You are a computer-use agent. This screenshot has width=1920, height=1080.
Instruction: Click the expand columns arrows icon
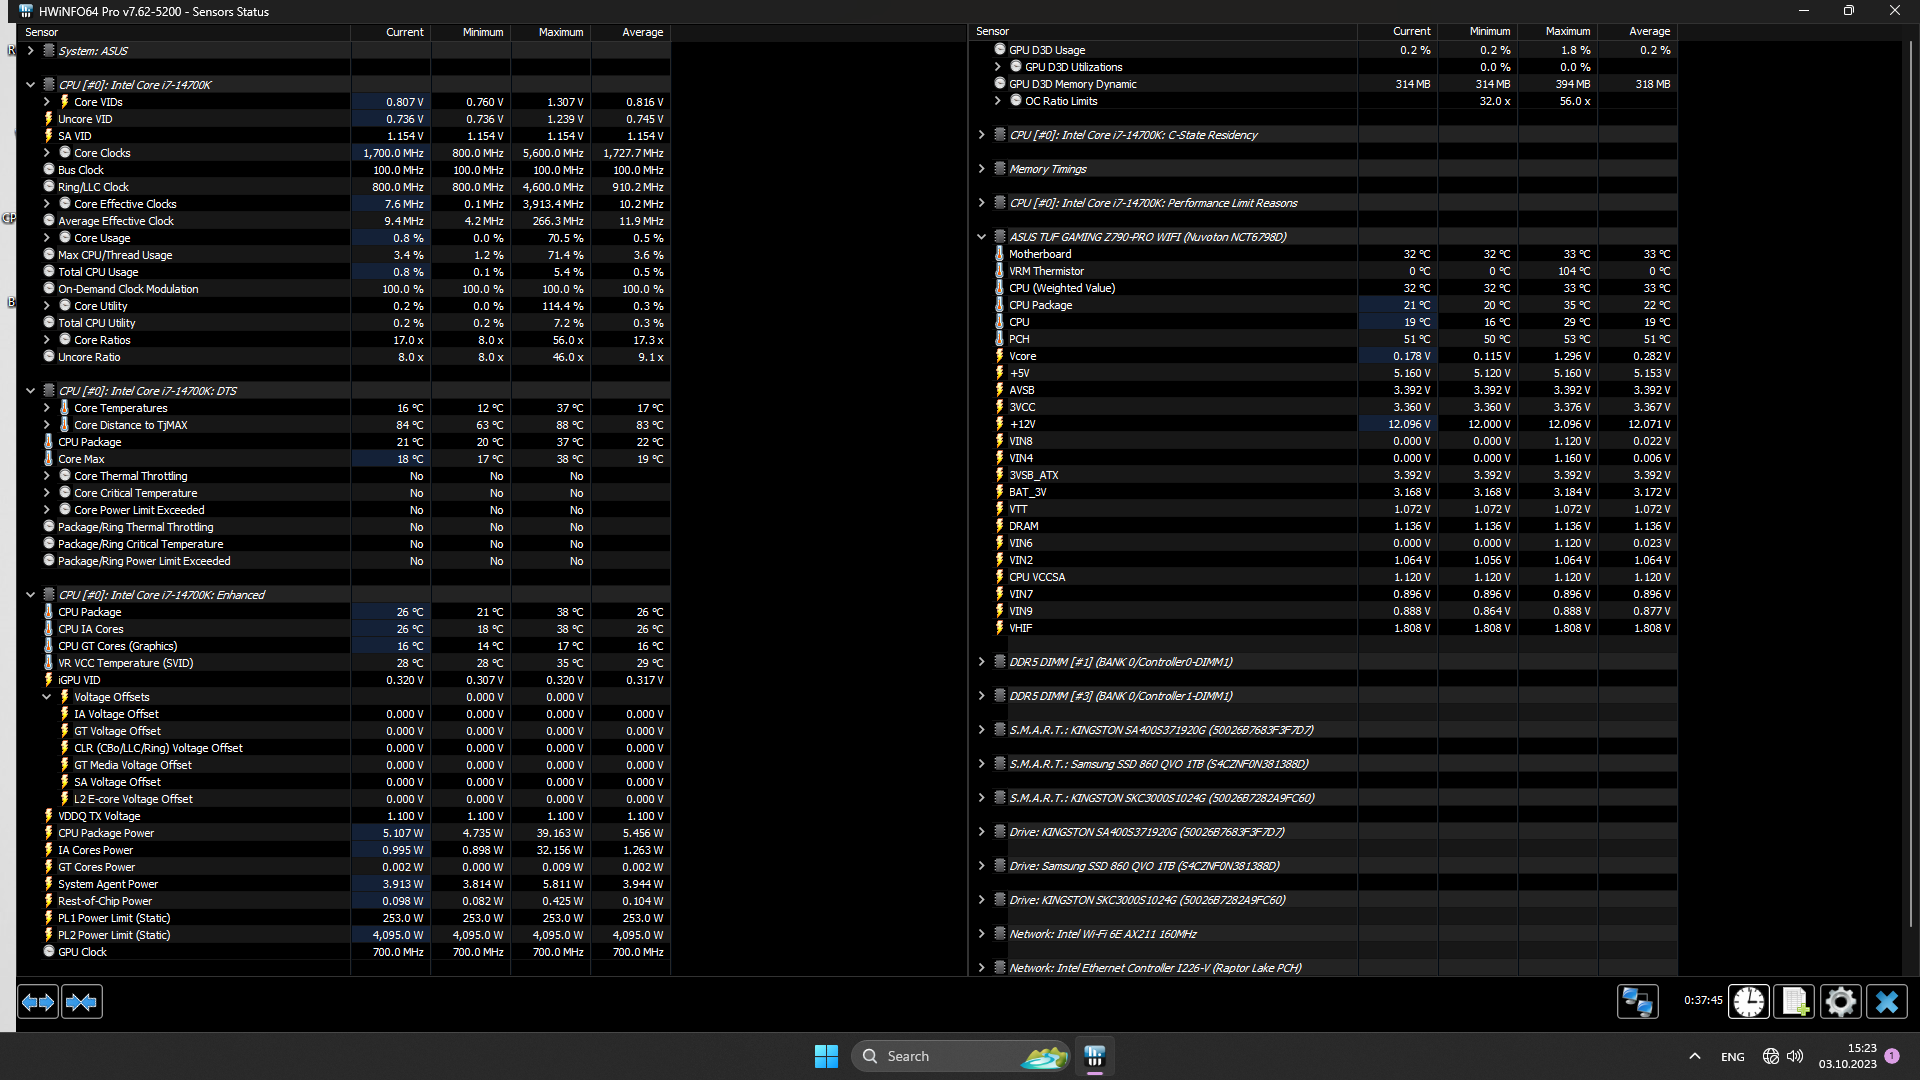(38, 1001)
